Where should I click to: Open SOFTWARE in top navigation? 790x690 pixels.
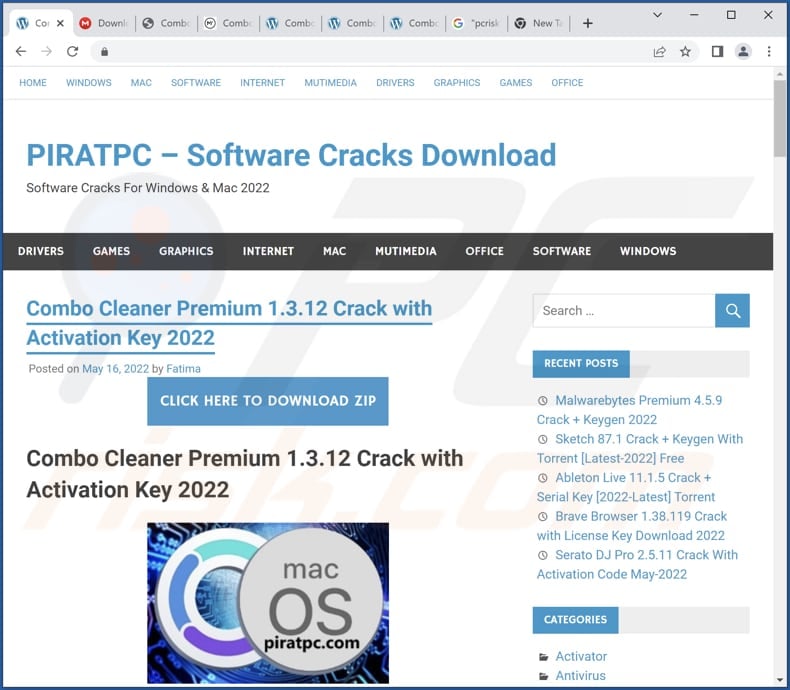[x=196, y=83]
